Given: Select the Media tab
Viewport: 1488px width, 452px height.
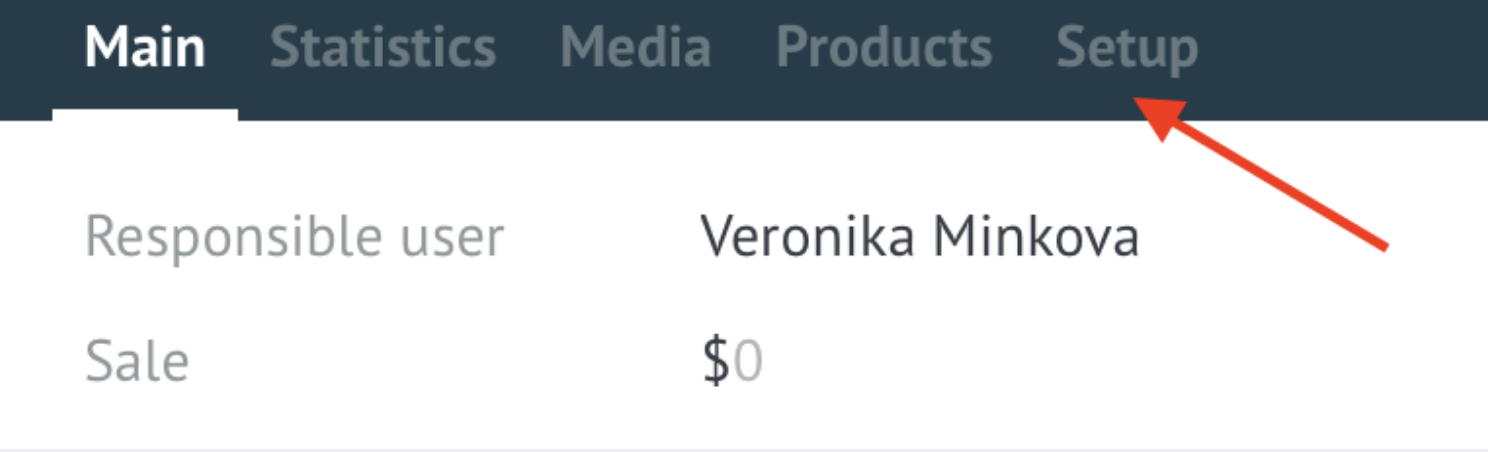Looking at the screenshot, I should pos(636,49).
